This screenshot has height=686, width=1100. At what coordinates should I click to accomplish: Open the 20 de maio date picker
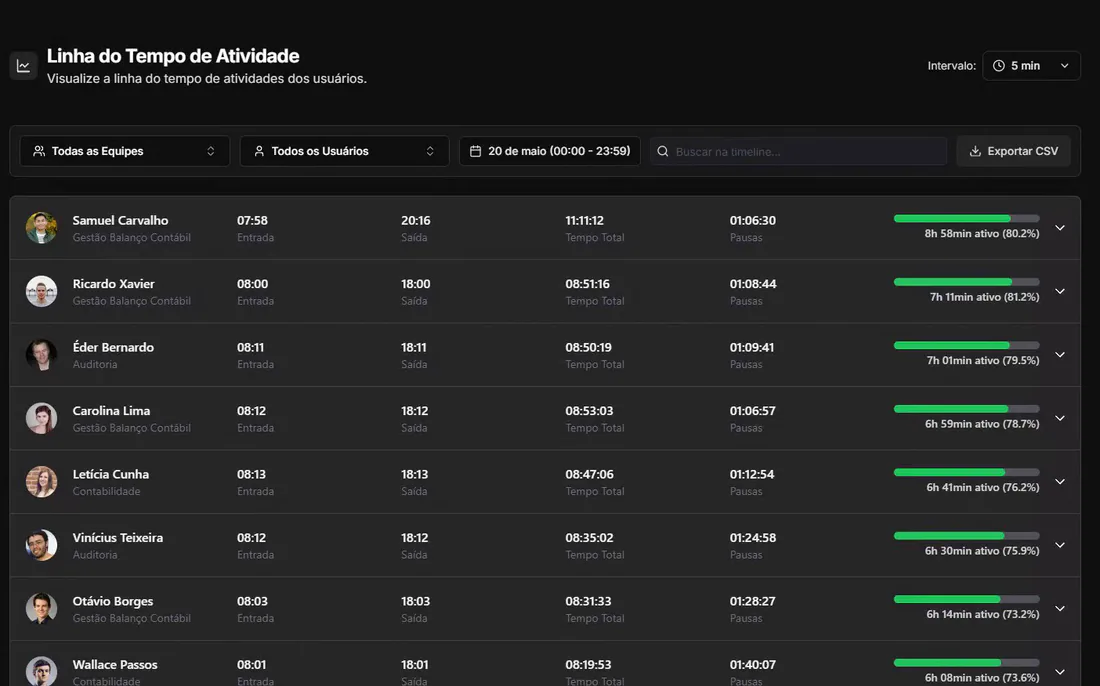[550, 151]
